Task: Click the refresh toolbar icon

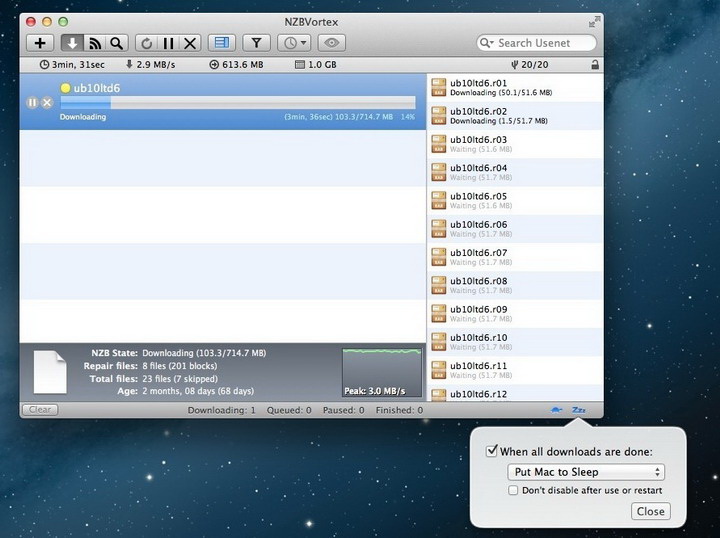Action: [x=147, y=43]
